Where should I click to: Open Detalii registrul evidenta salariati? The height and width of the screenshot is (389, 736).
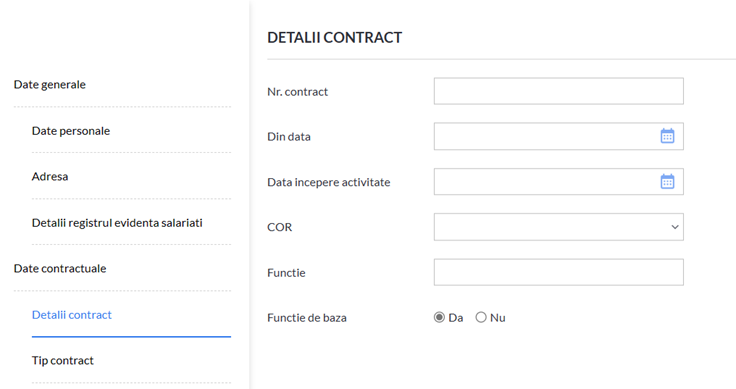pyautogui.click(x=117, y=223)
